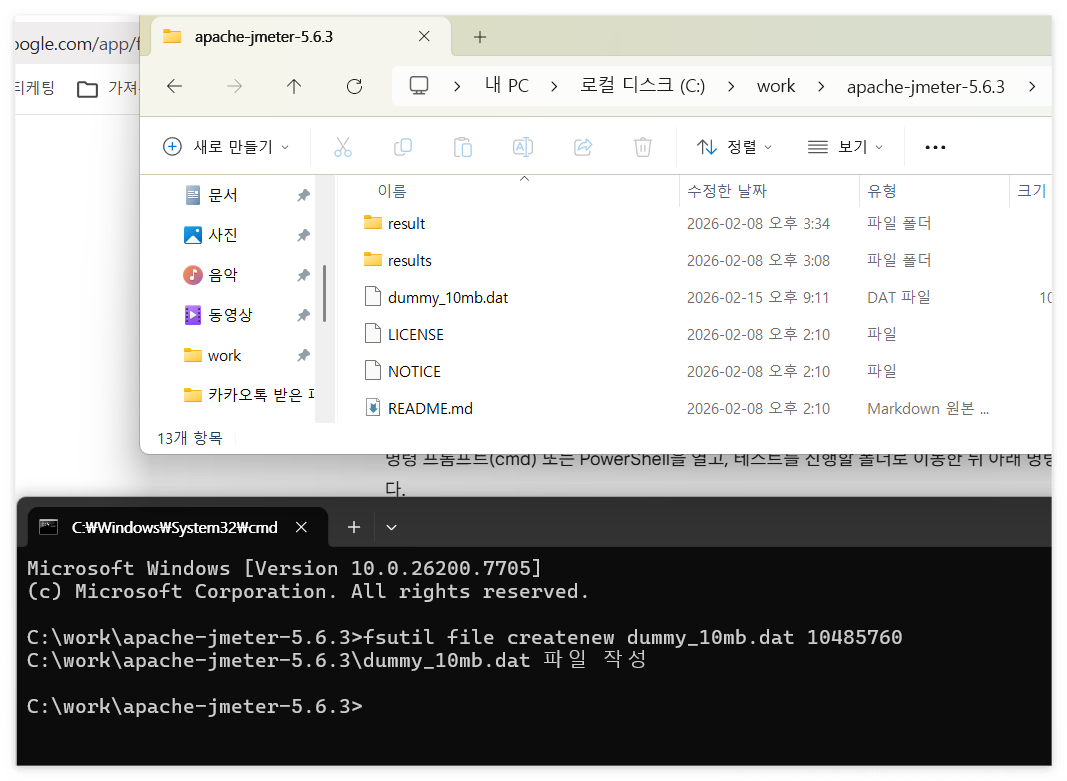Click the pin icon next to 동영상

pos(303,315)
